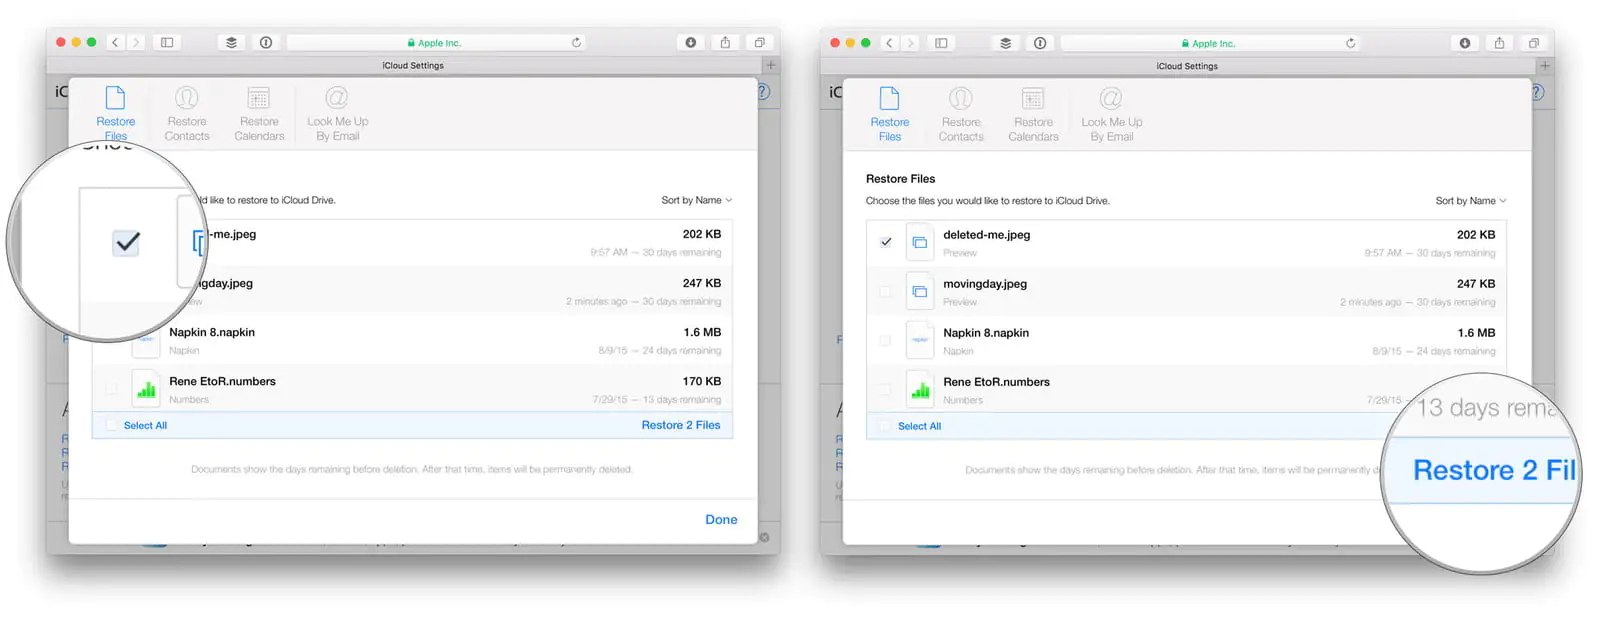Select iCloud Settings tab title in left window
The image size is (1600, 620).
[413, 65]
